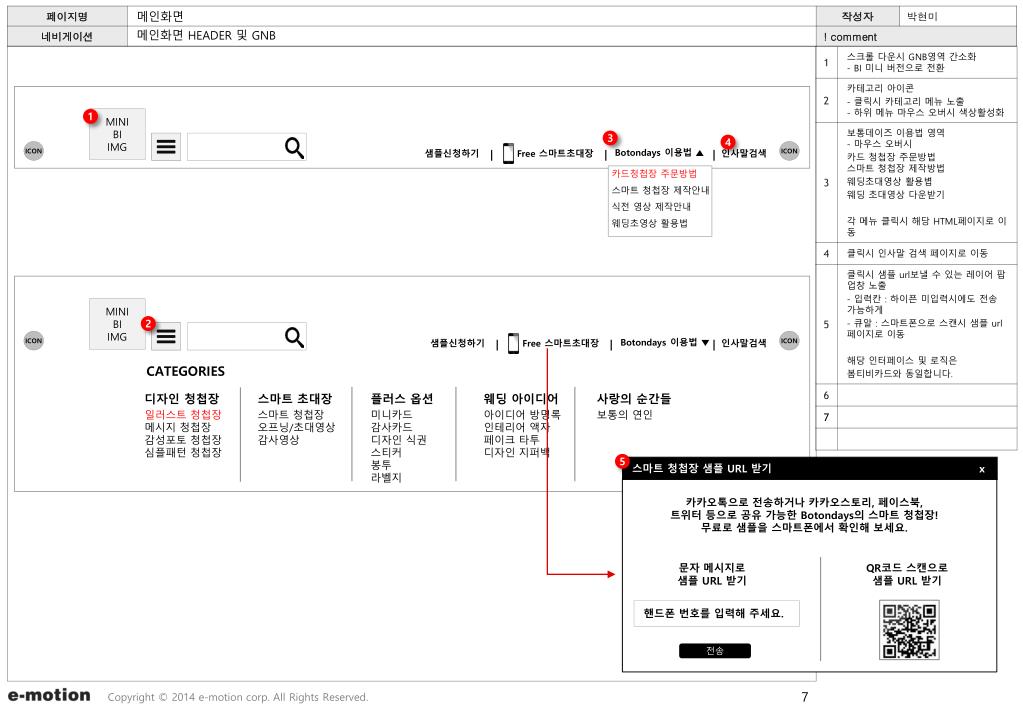Image resolution: width=1023 pixels, height=708 pixels.
Task: Click the MINI BI IMG logo in upper header
Action: click(x=117, y=134)
